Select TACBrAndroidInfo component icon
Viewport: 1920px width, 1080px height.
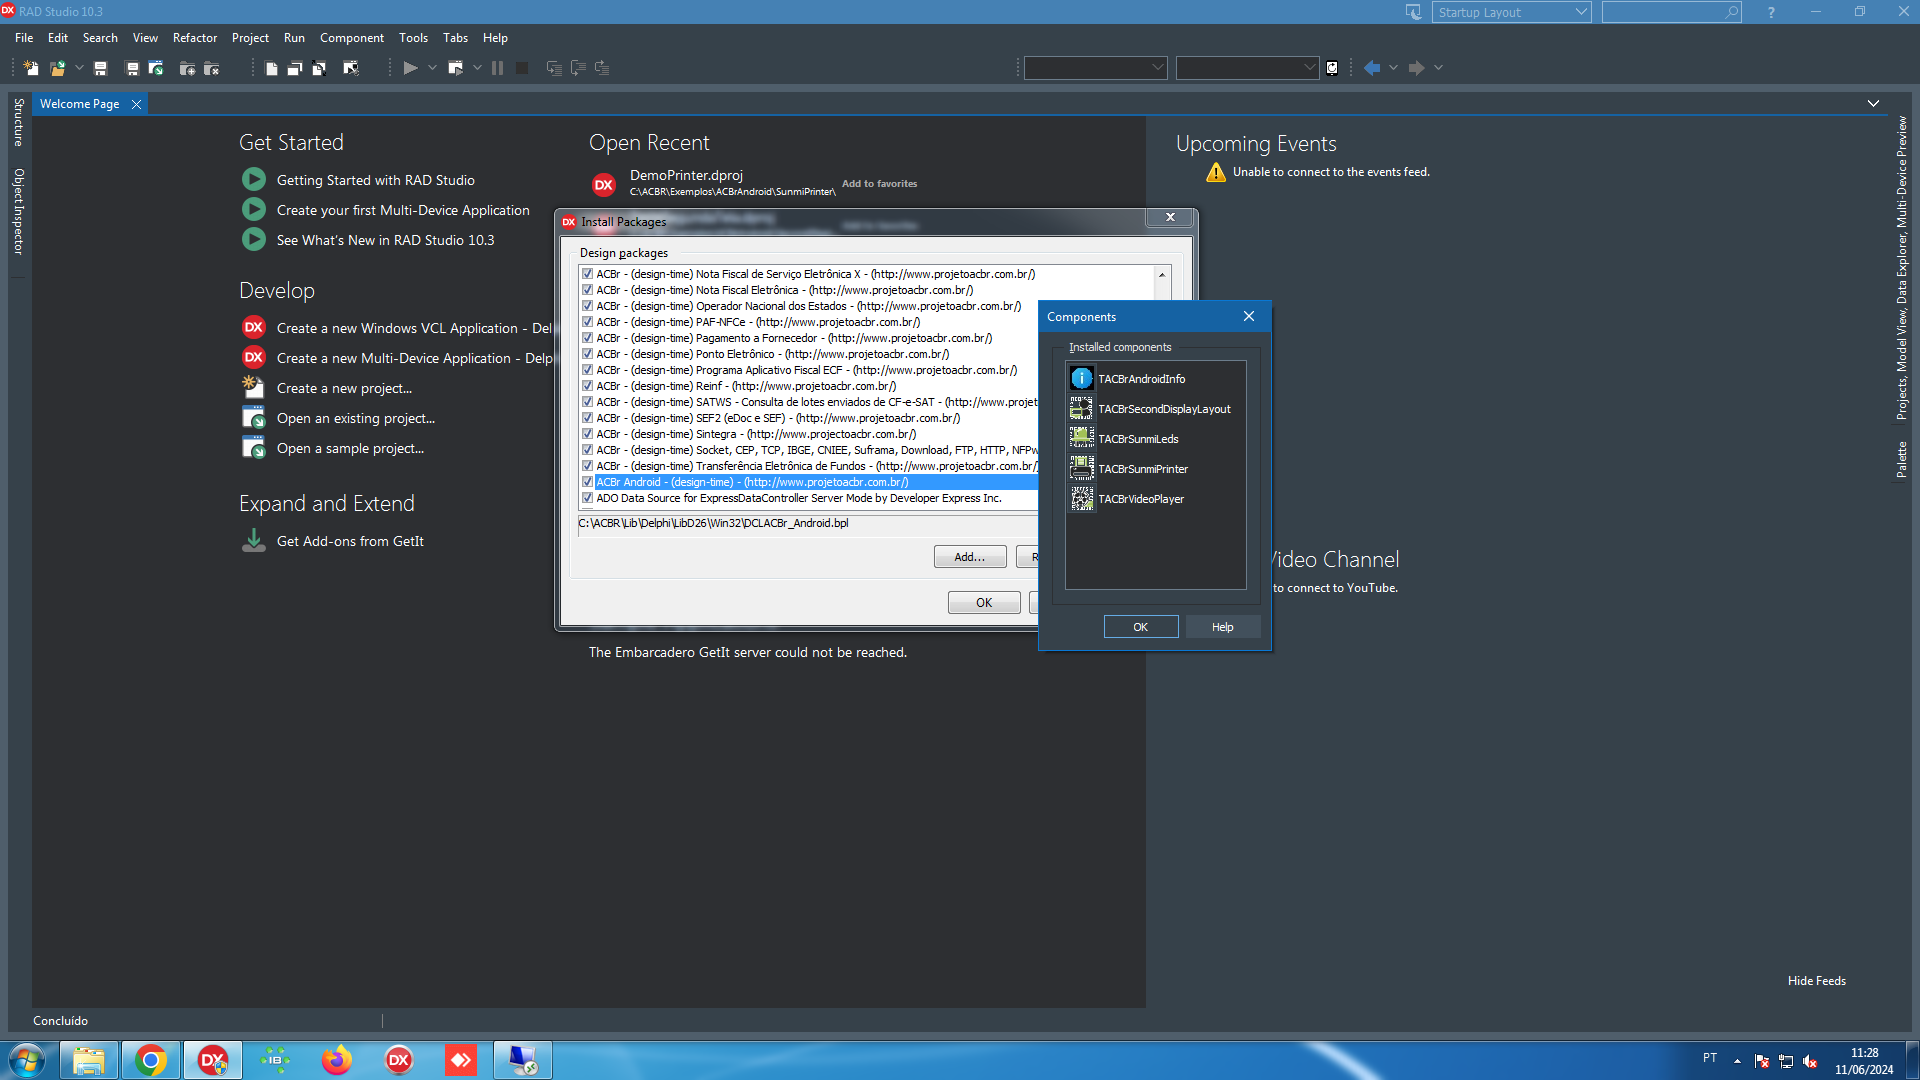click(1081, 378)
